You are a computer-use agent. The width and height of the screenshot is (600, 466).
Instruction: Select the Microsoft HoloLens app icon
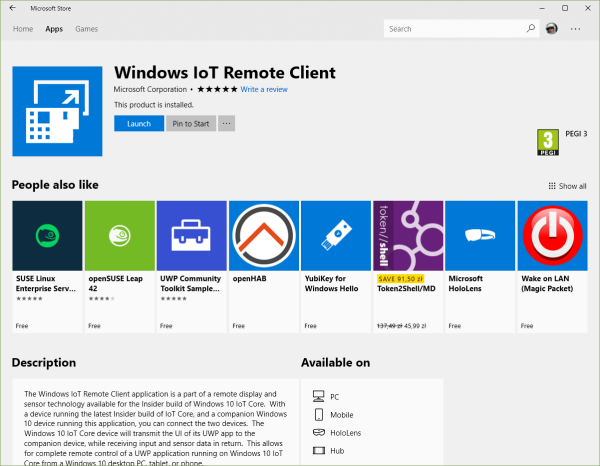(479, 236)
